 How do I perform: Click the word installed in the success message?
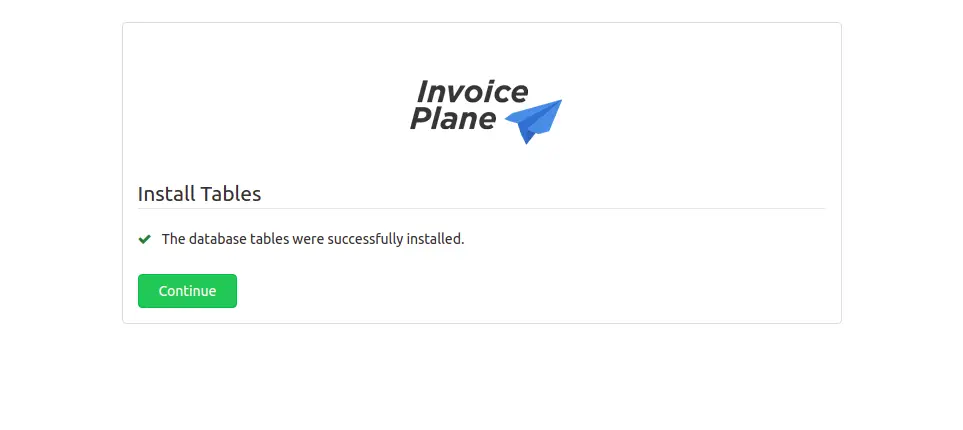[x=435, y=239]
